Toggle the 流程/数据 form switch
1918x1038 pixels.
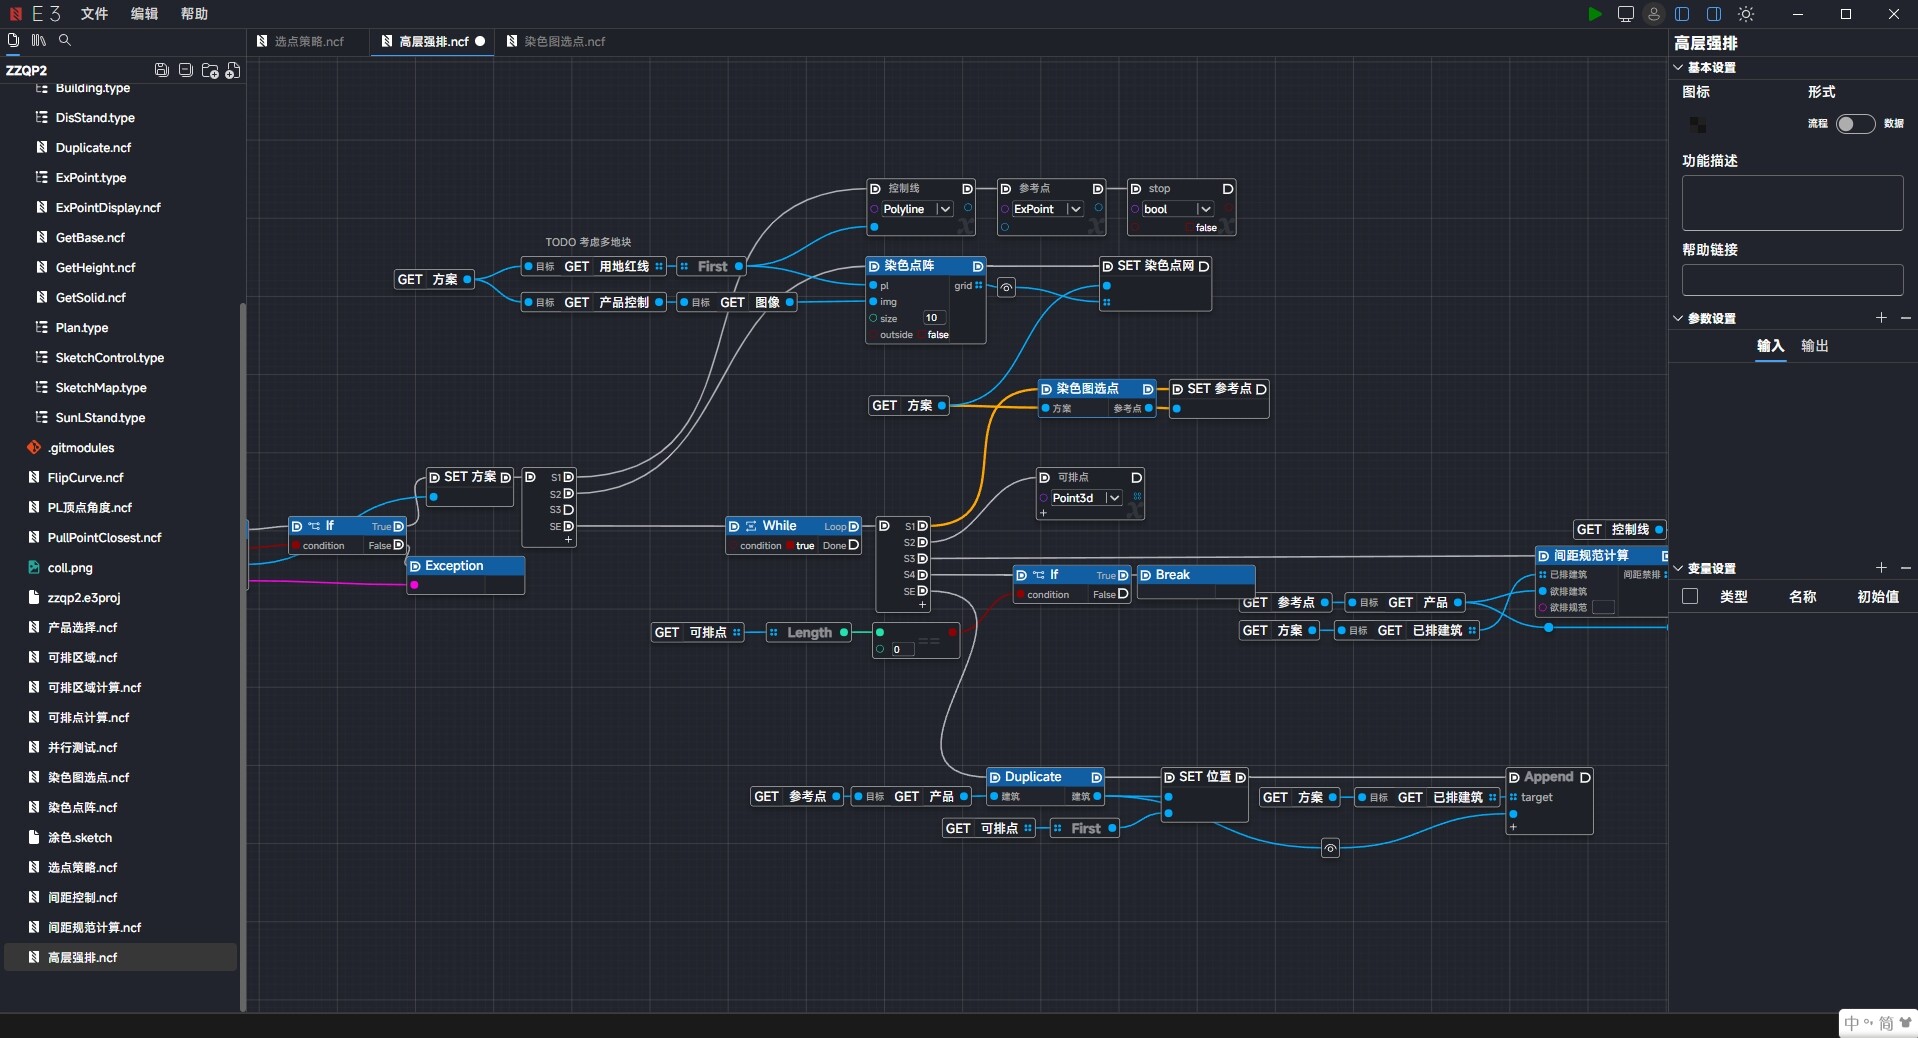(x=1855, y=124)
